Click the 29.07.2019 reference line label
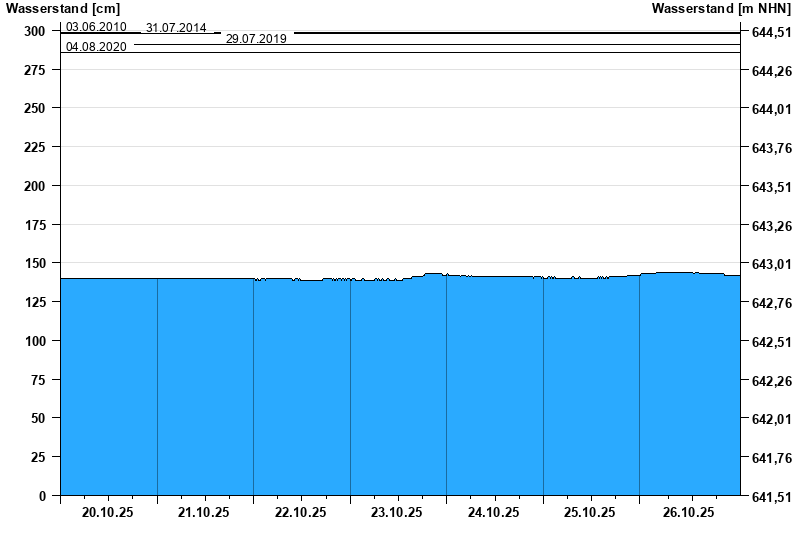Viewport: 800px width, 550px height. click(256, 39)
